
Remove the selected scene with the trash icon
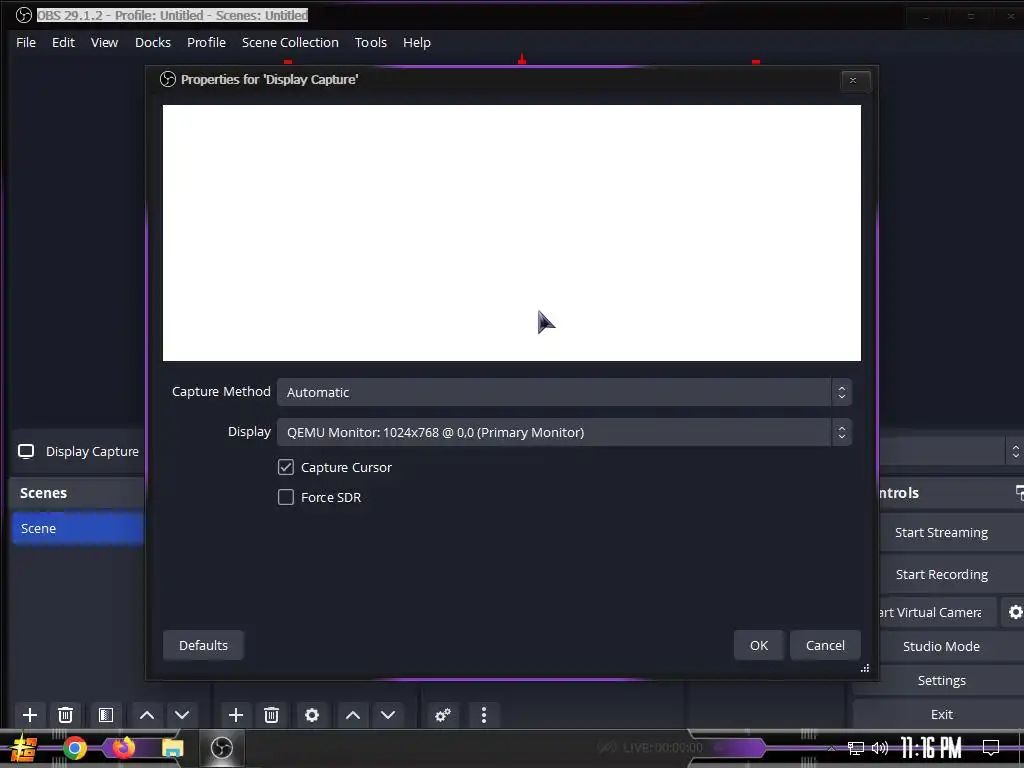point(65,714)
